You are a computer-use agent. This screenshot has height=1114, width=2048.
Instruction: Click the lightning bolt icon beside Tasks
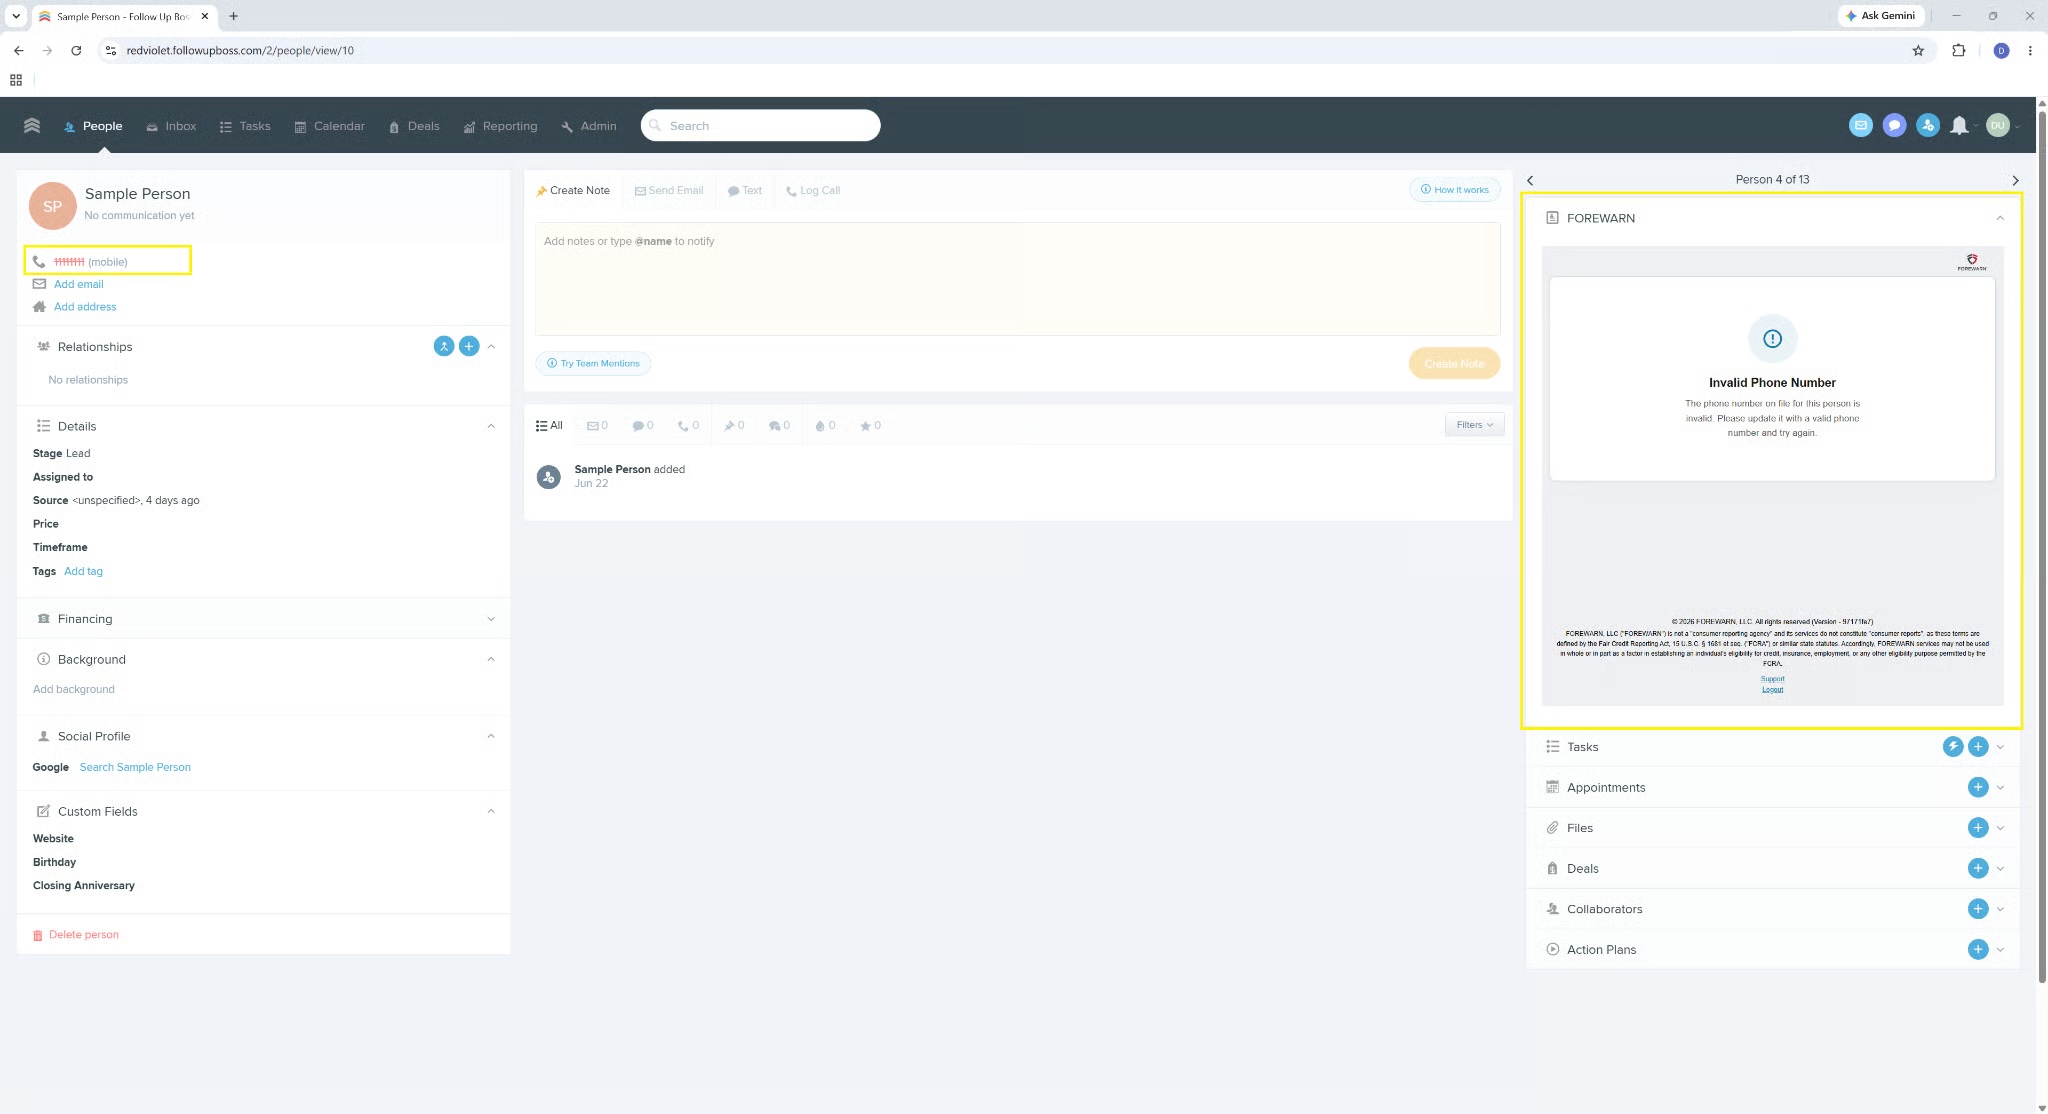point(1952,746)
